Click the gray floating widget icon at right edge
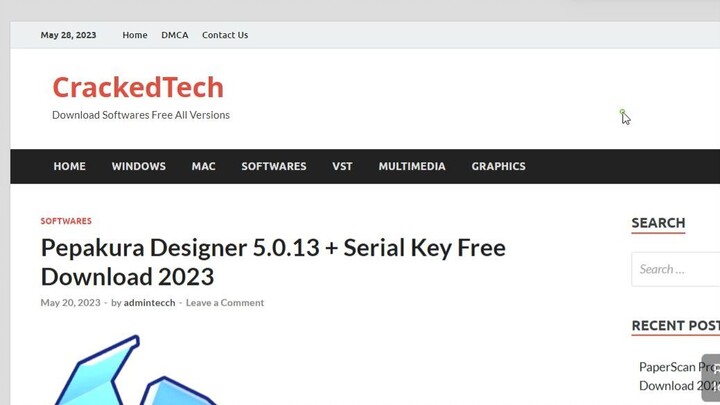Screen dimensions: 720x405 [x=711, y=377]
